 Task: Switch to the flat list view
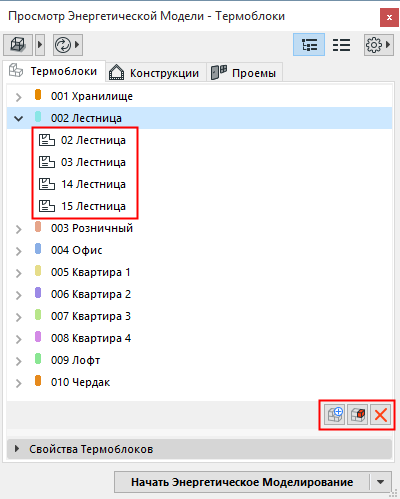pos(341,45)
